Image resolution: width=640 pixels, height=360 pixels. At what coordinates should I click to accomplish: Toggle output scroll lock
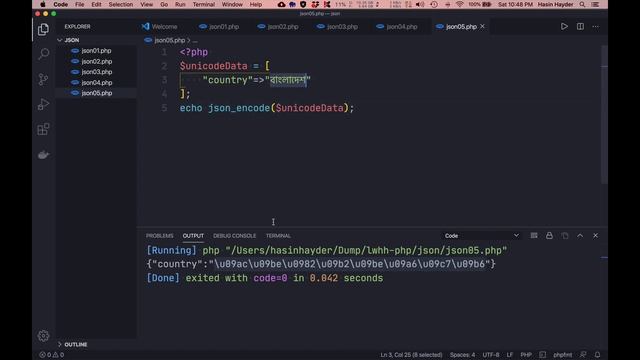(549, 236)
